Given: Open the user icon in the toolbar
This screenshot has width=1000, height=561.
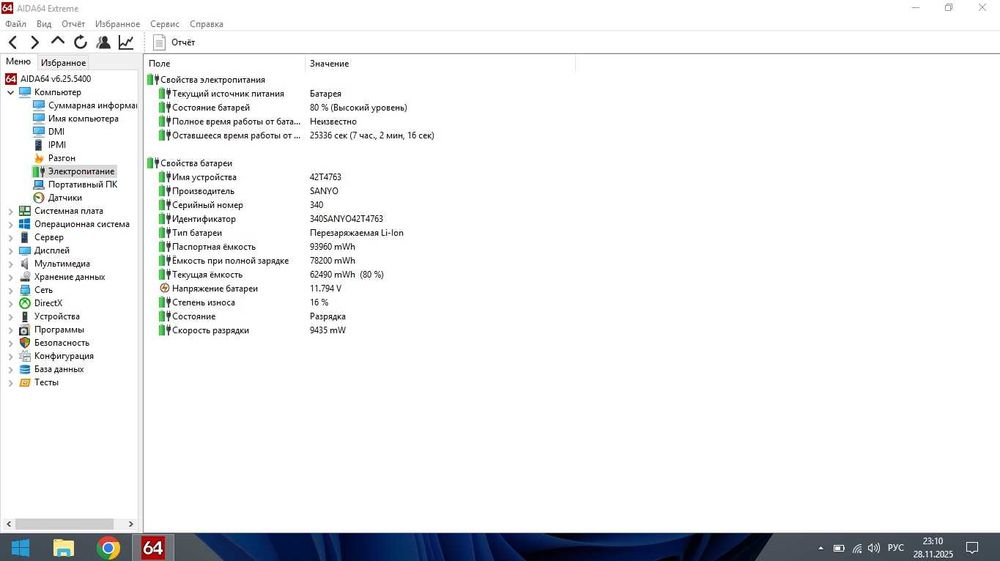Looking at the screenshot, I should tap(103, 42).
